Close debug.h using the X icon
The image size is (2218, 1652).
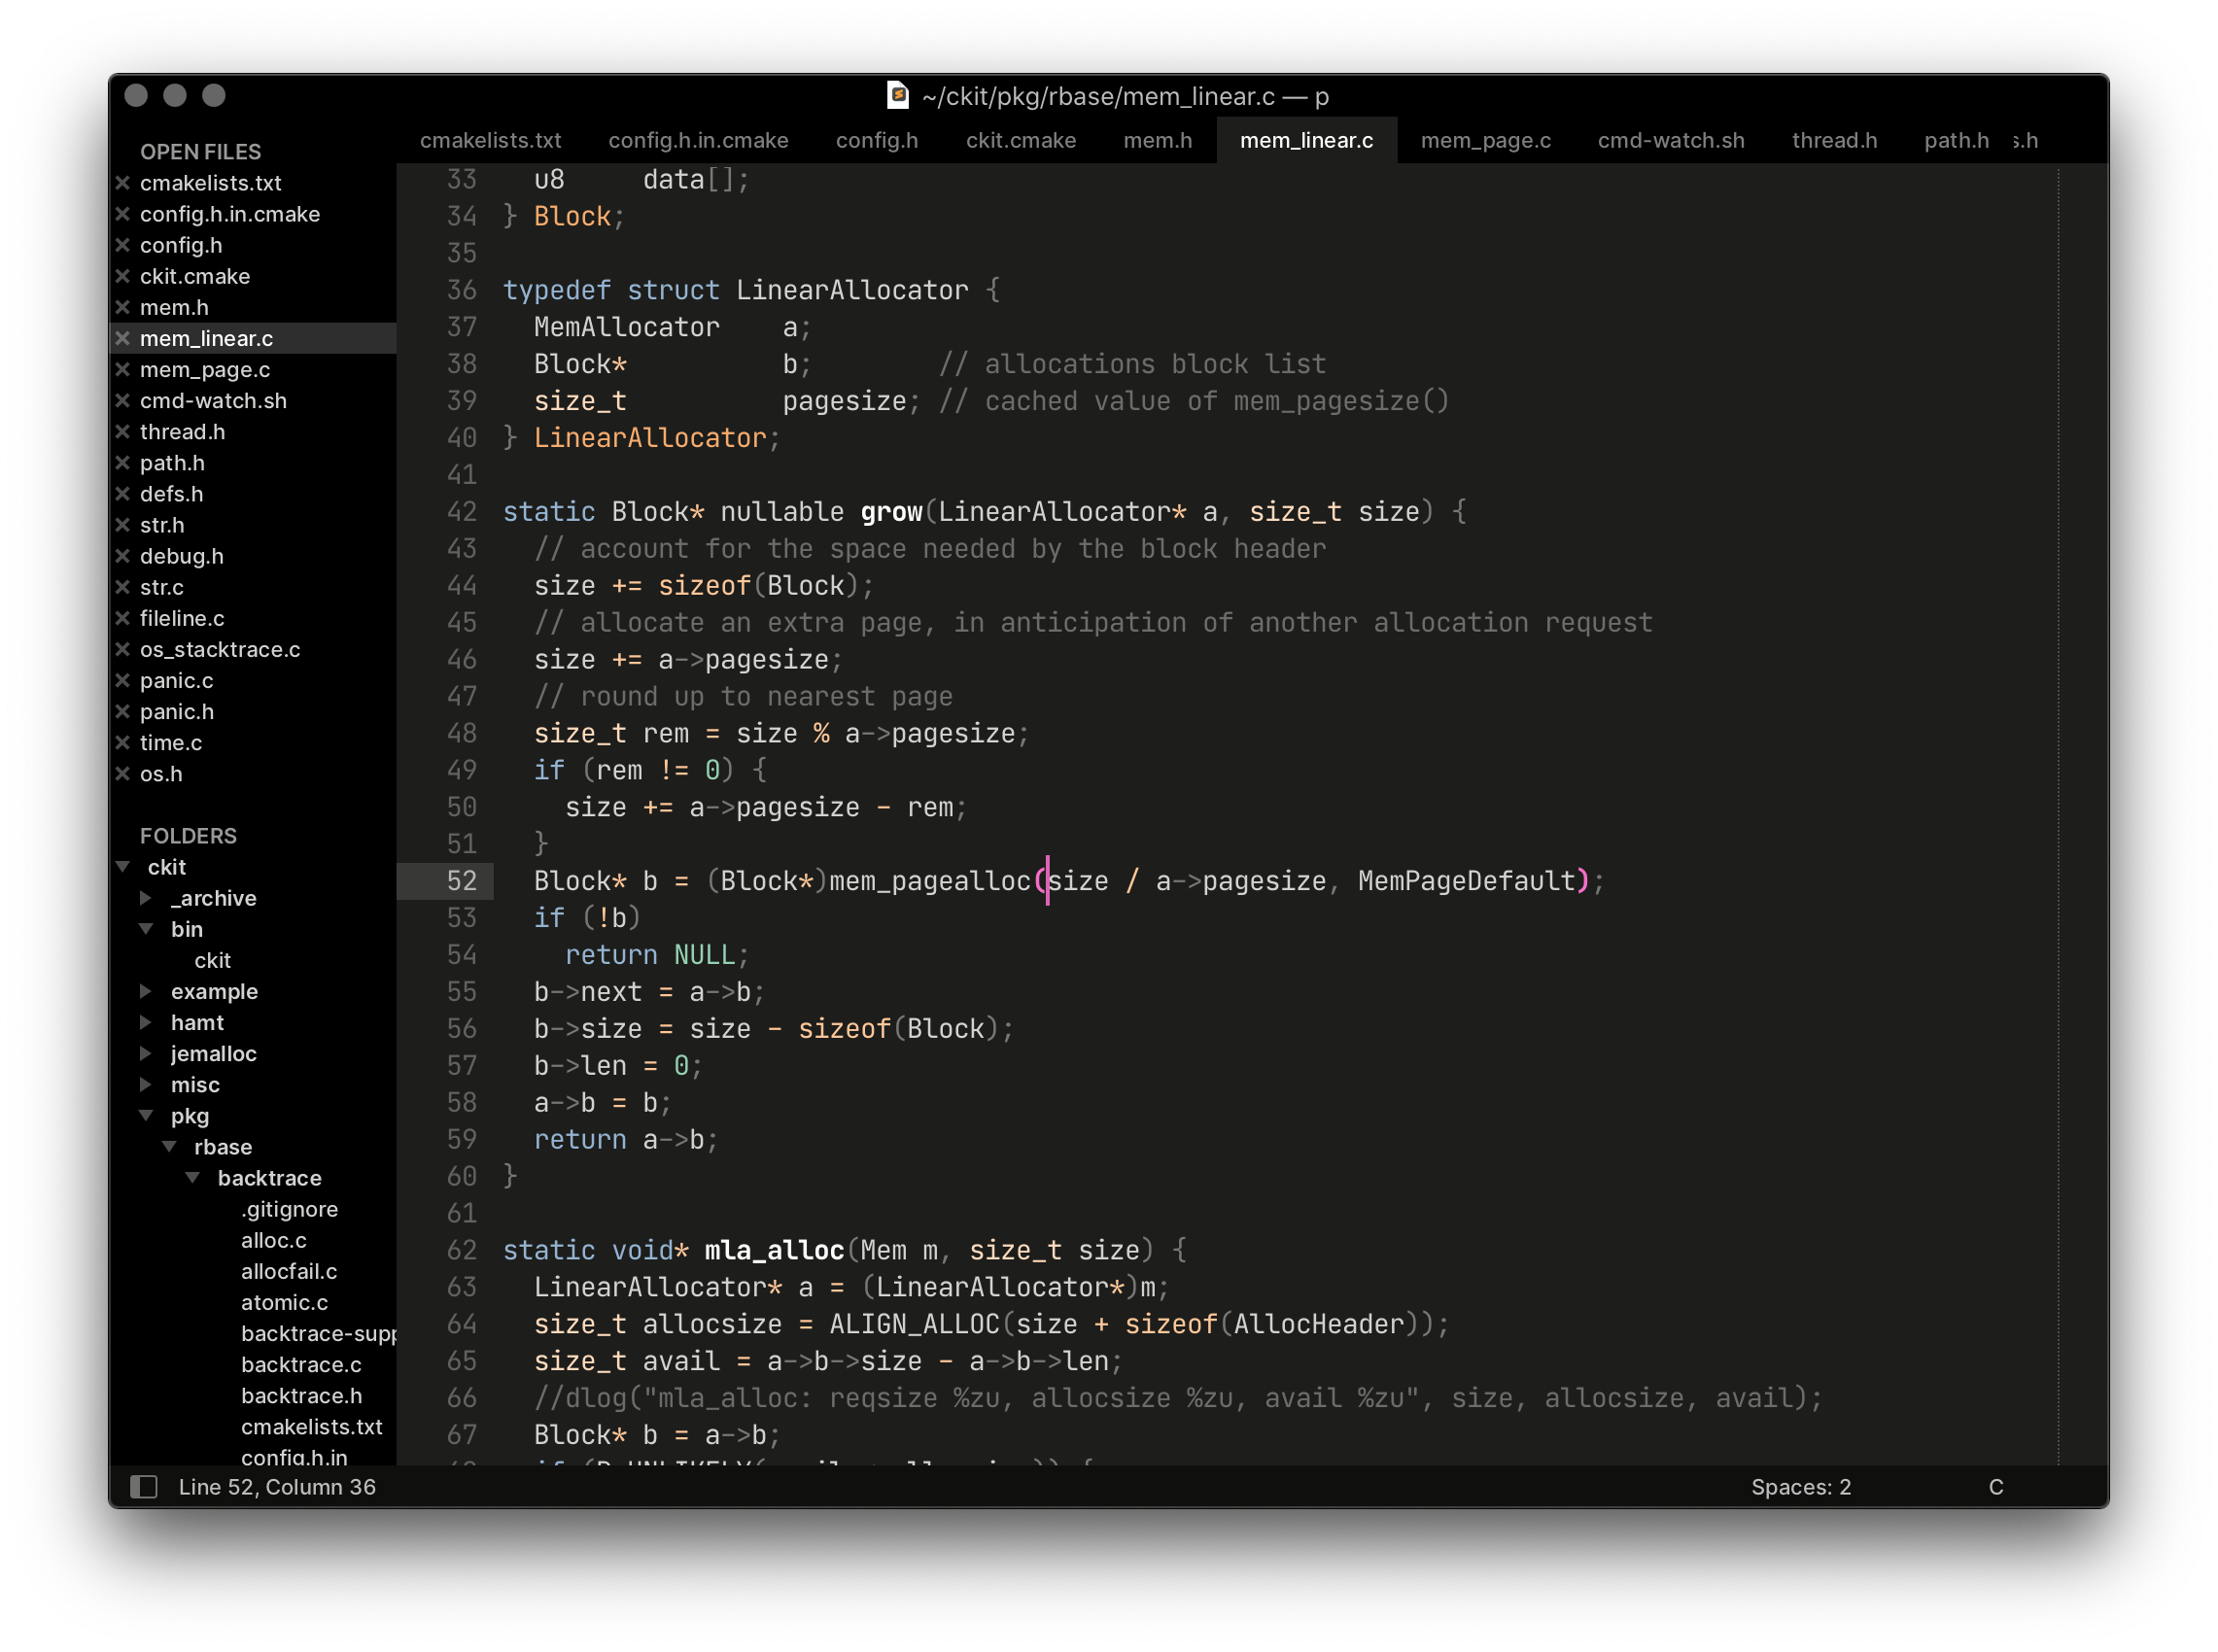pos(122,556)
